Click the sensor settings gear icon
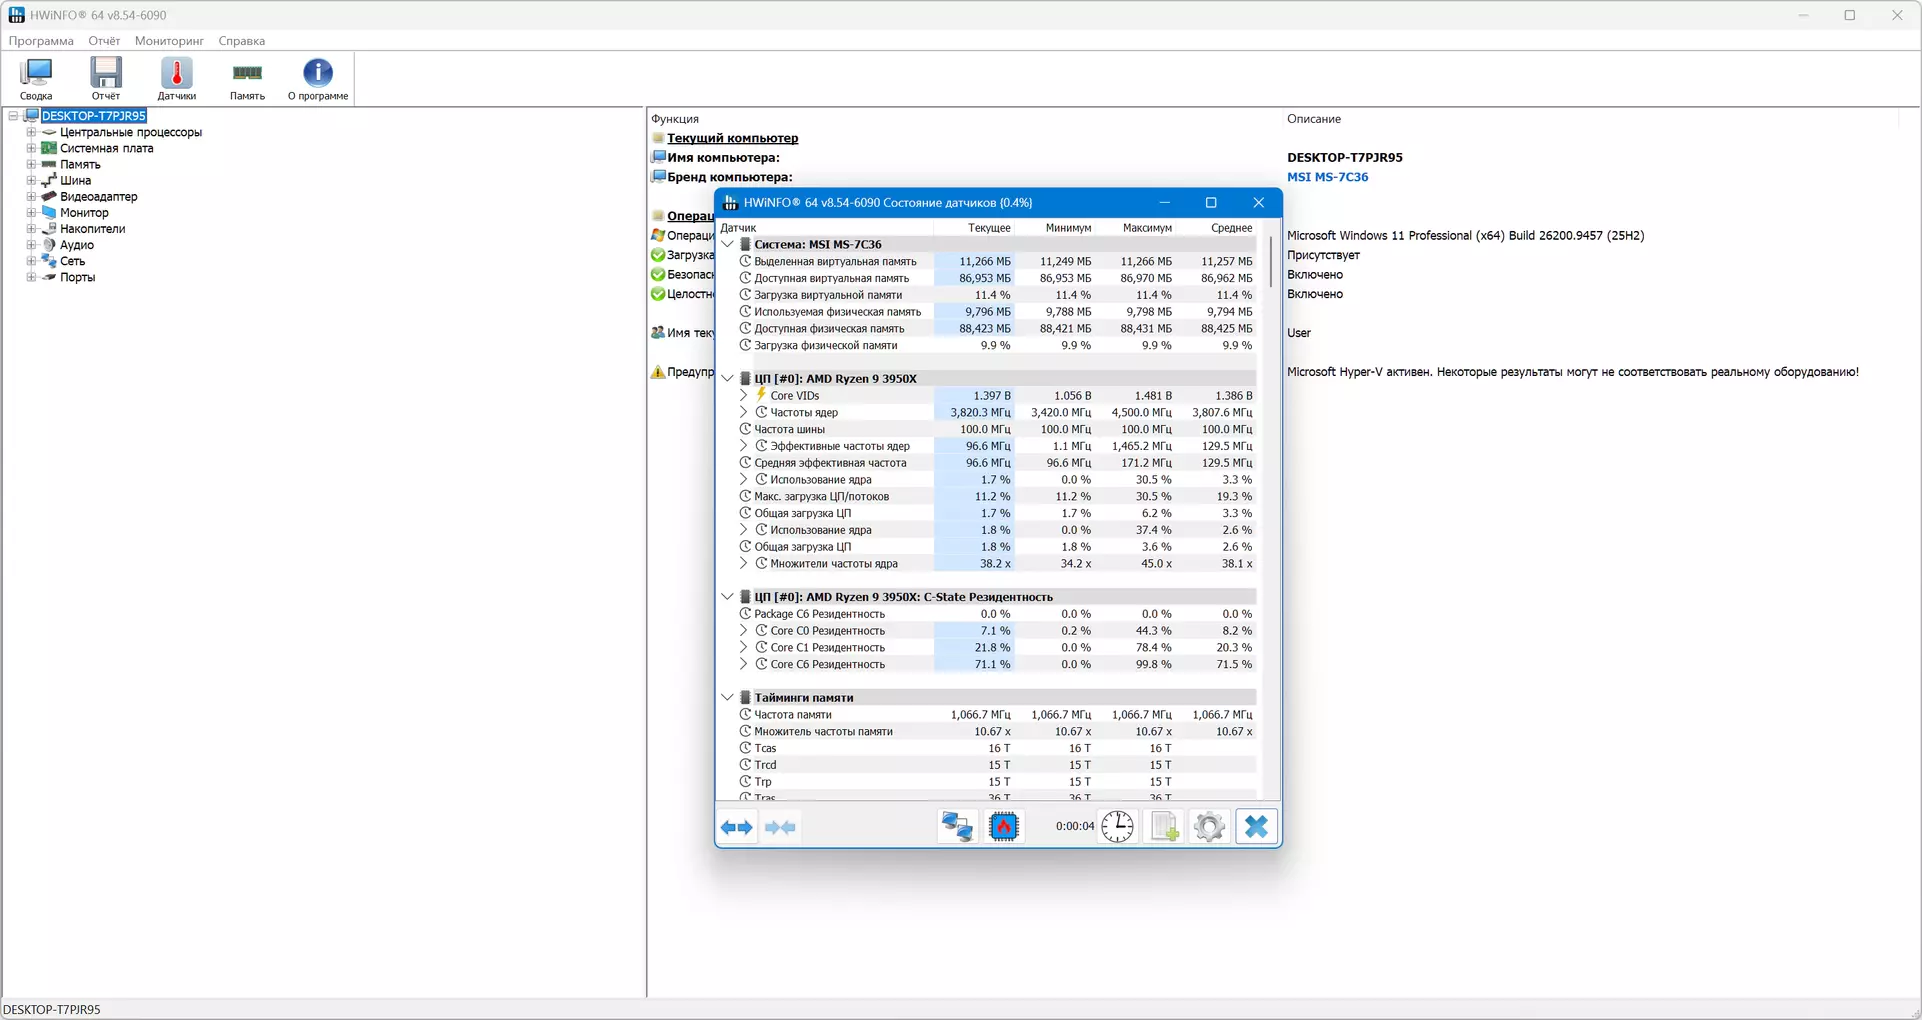The height and width of the screenshot is (1020, 1922). pos(1209,827)
